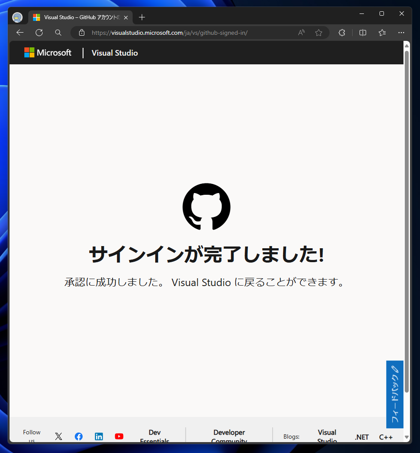This screenshot has width=420, height=453.
Task: Enable Read aloud from address bar
Action: pos(301,33)
